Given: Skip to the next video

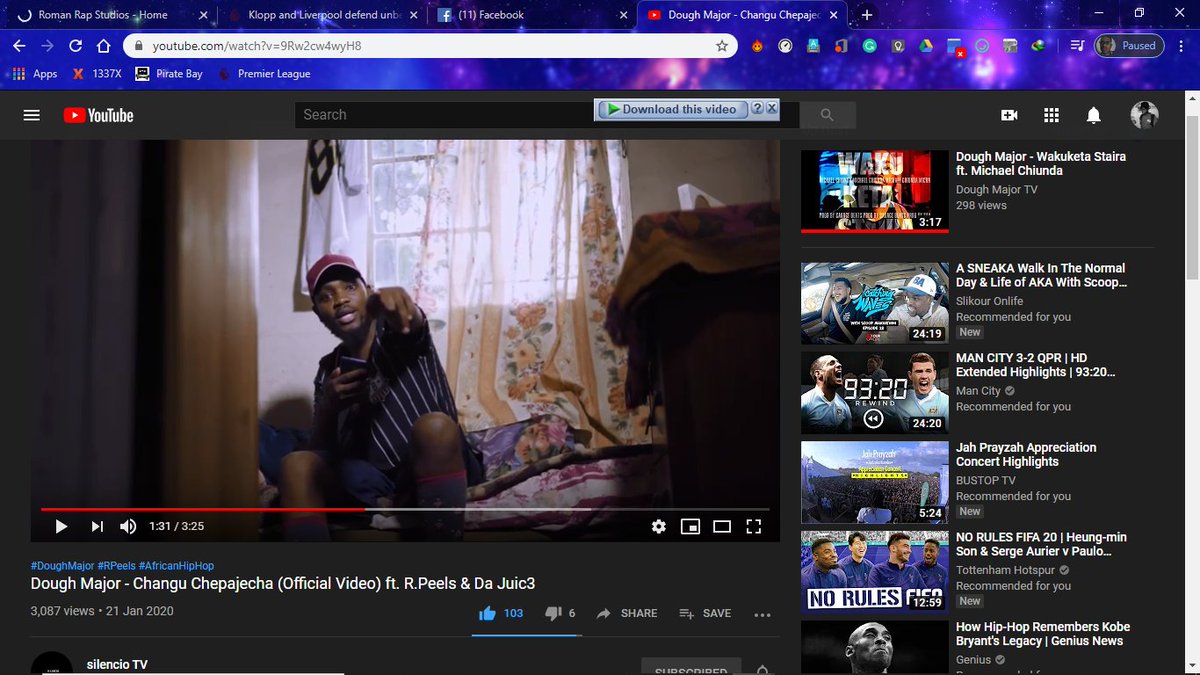Looking at the screenshot, I should pos(97,526).
